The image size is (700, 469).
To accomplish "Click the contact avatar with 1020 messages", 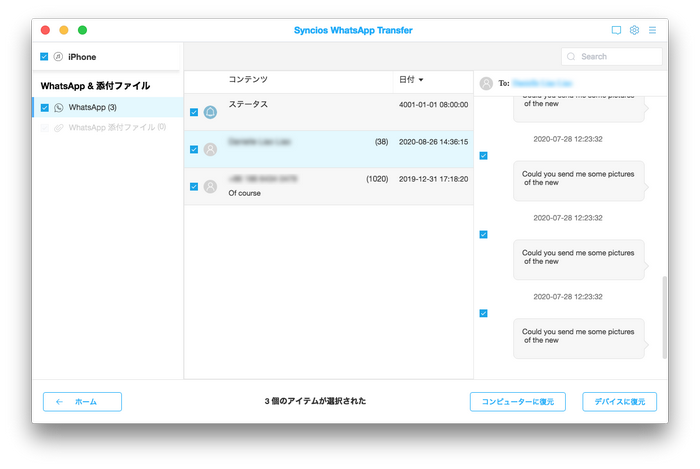I will click(x=210, y=186).
